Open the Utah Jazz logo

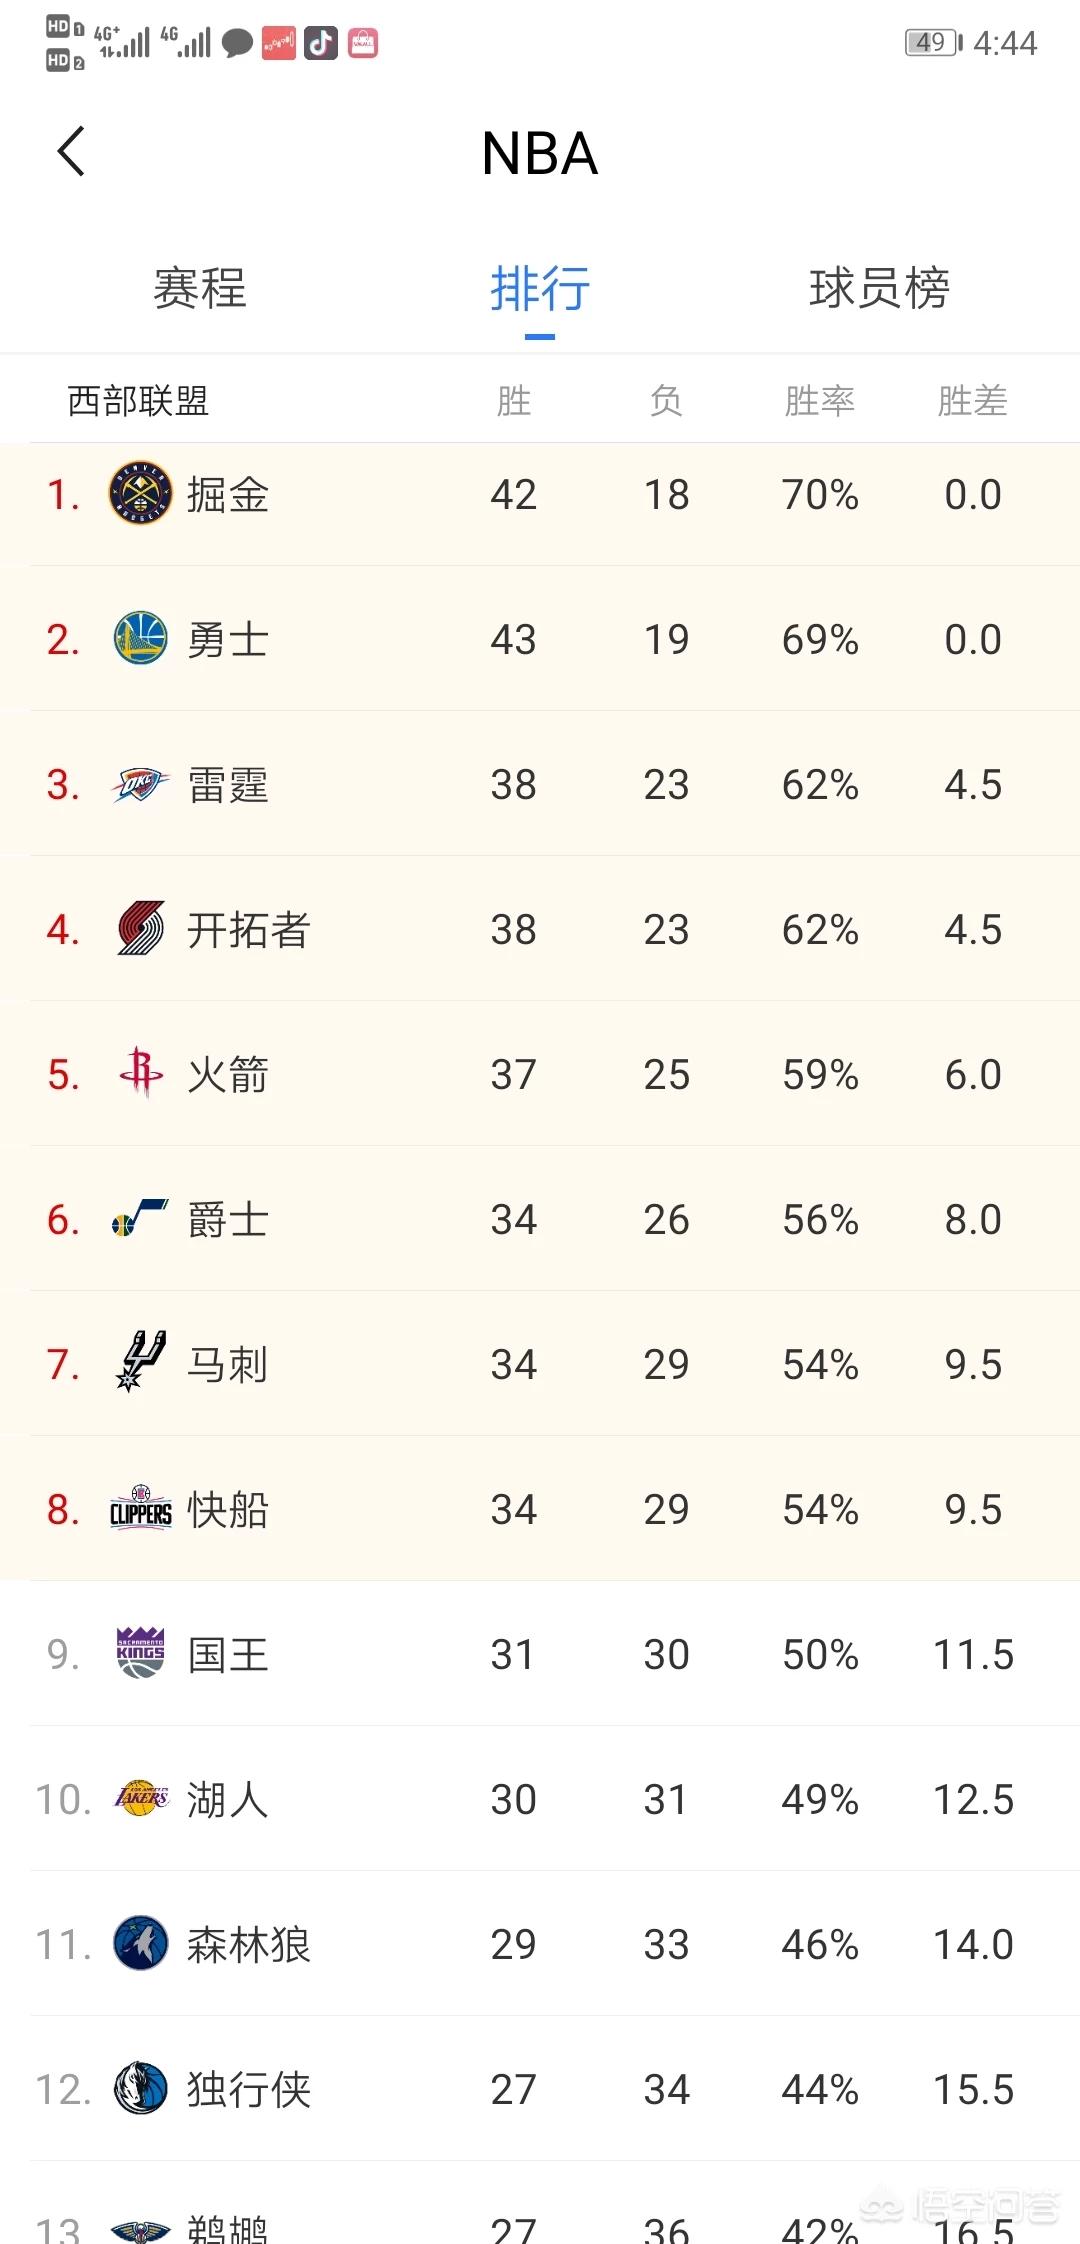pos(140,1218)
